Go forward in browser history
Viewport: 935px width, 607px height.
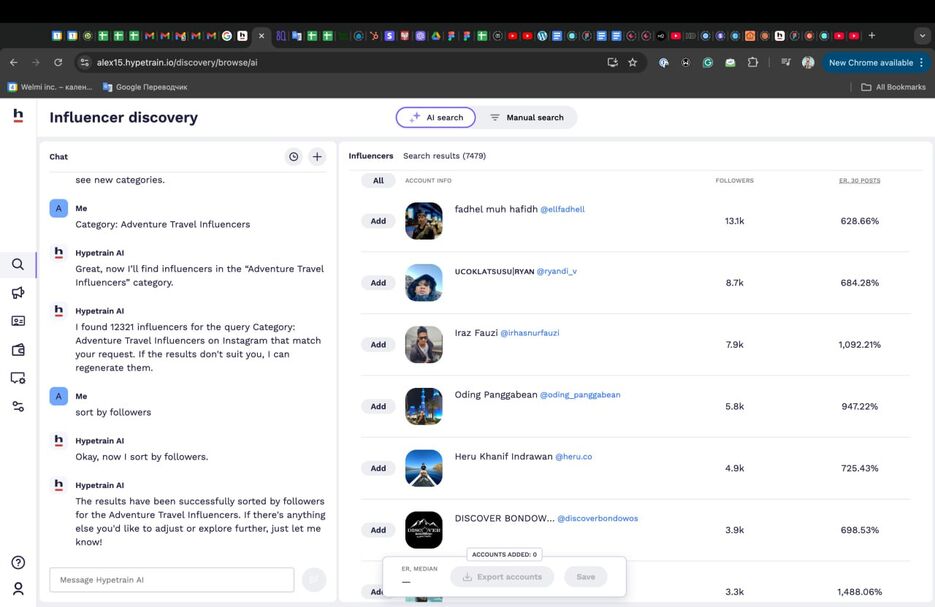point(36,63)
